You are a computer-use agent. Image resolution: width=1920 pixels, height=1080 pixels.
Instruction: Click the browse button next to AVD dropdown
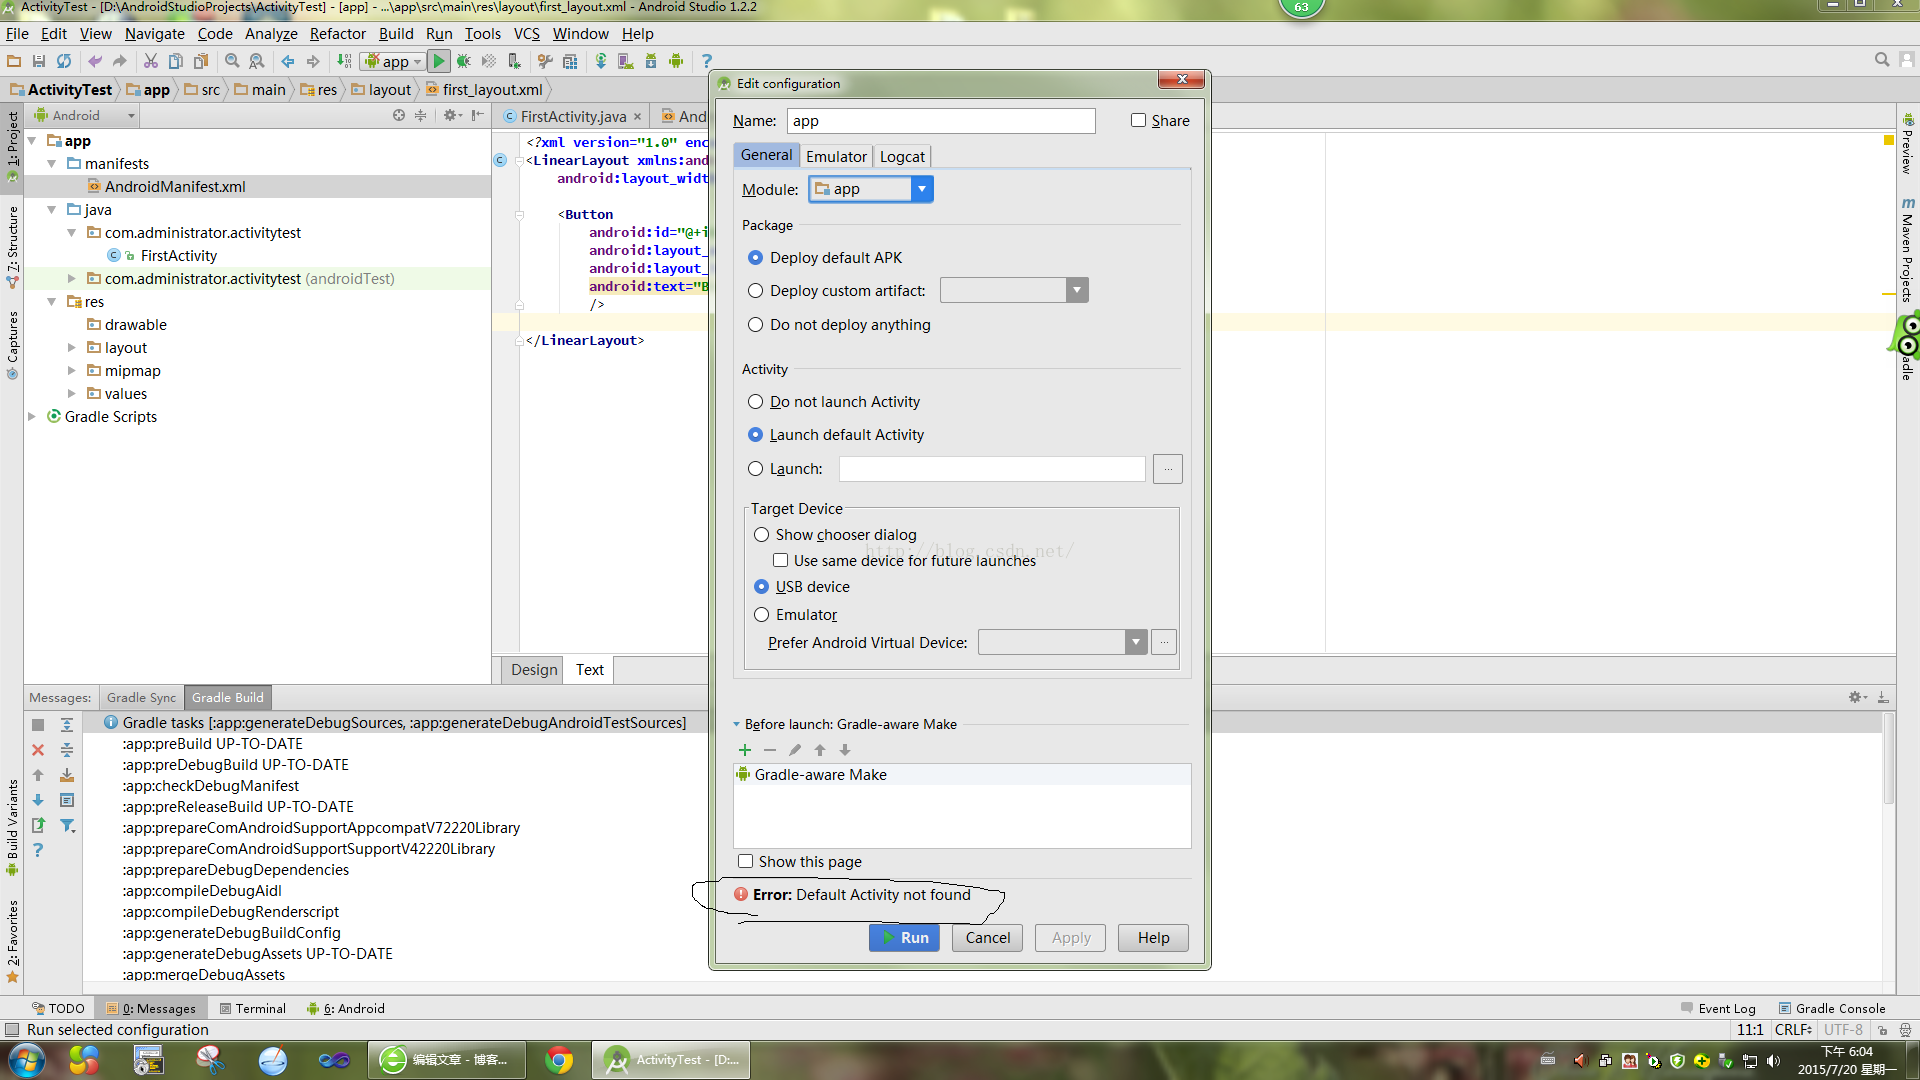[1164, 642]
